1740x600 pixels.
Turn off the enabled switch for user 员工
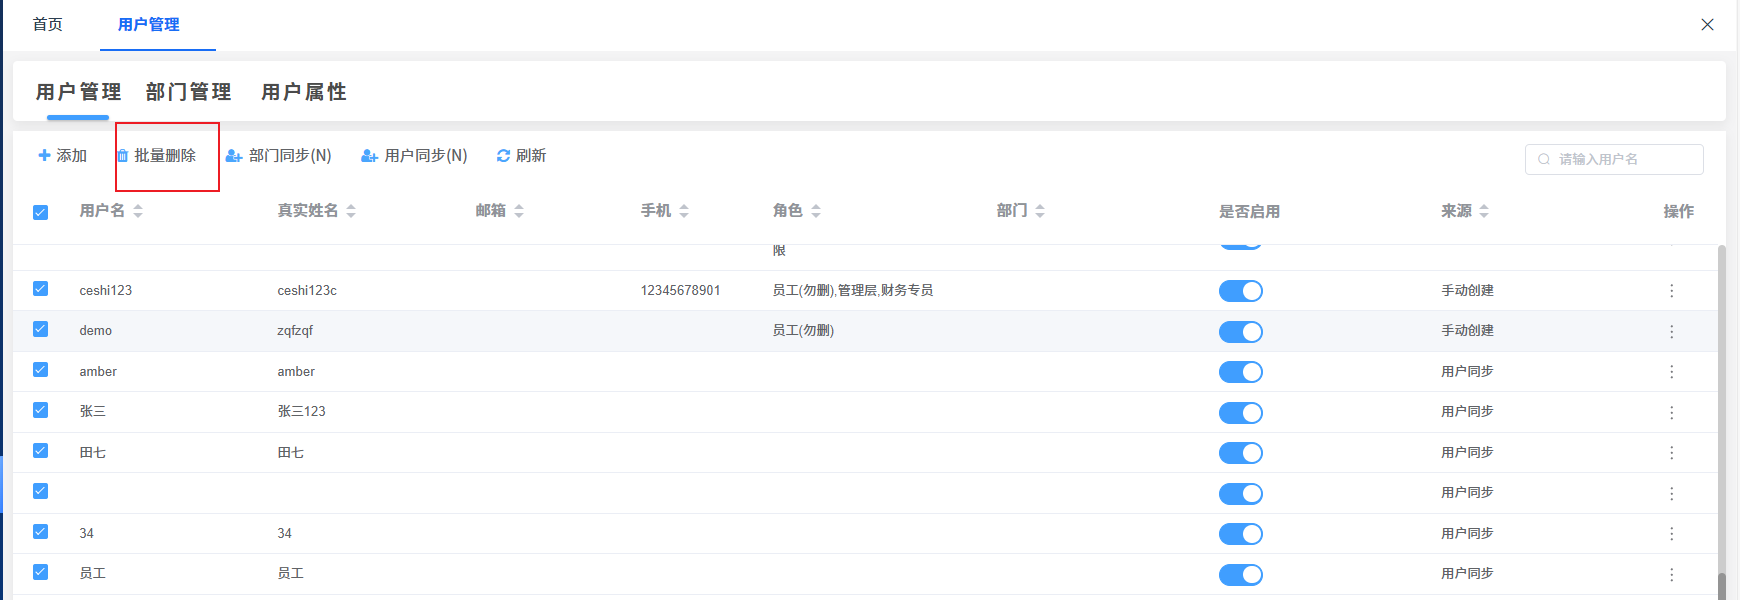coord(1240,575)
